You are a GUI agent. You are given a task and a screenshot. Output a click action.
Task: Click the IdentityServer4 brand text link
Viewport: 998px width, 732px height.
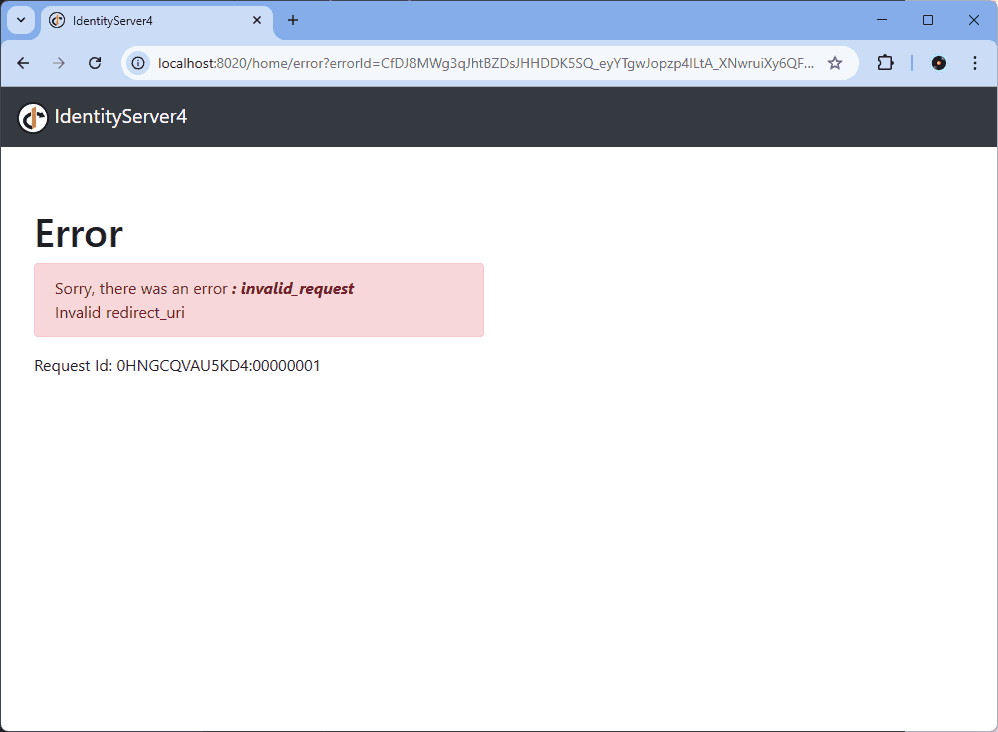pyautogui.click(x=120, y=117)
